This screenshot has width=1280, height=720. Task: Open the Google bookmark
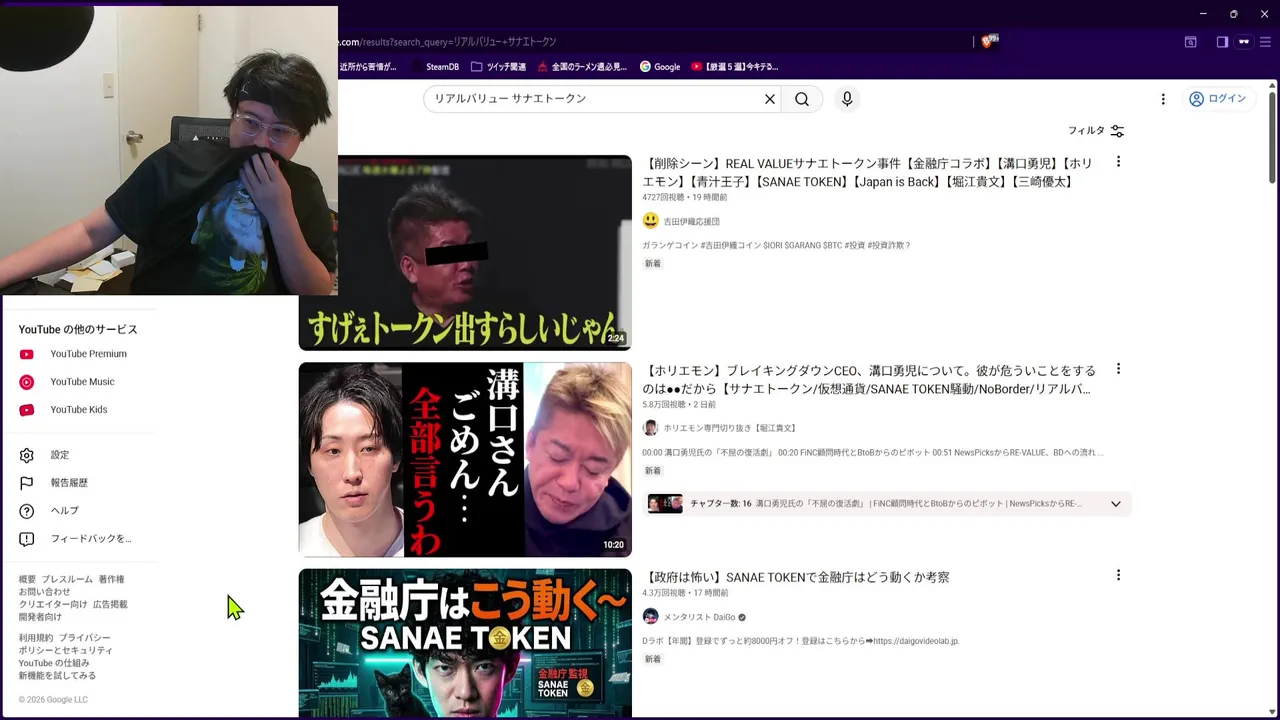(659, 67)
